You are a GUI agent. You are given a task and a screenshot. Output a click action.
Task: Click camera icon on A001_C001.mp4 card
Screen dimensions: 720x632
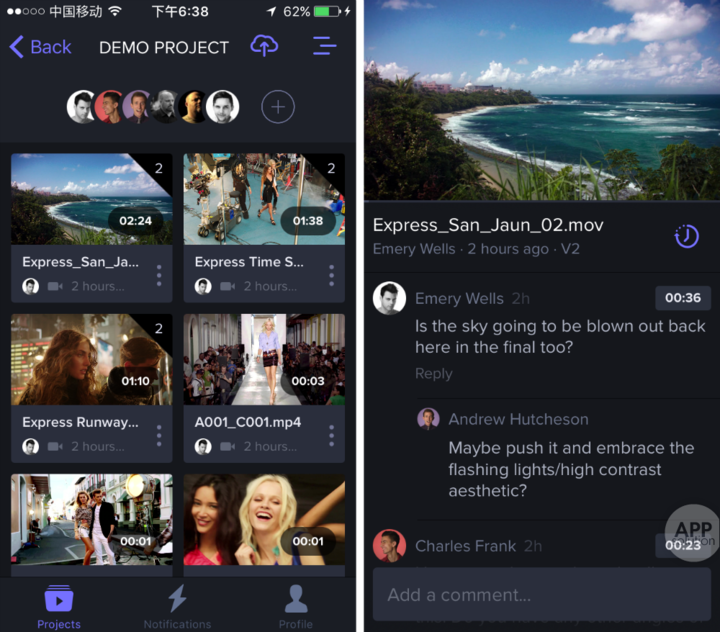pyautogui.click(x=227, y=446)
